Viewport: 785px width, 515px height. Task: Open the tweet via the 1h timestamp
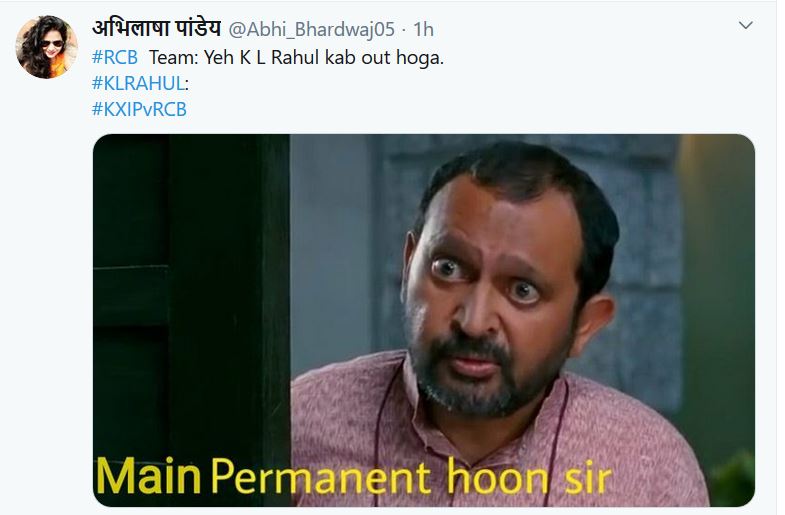point(423,30)
